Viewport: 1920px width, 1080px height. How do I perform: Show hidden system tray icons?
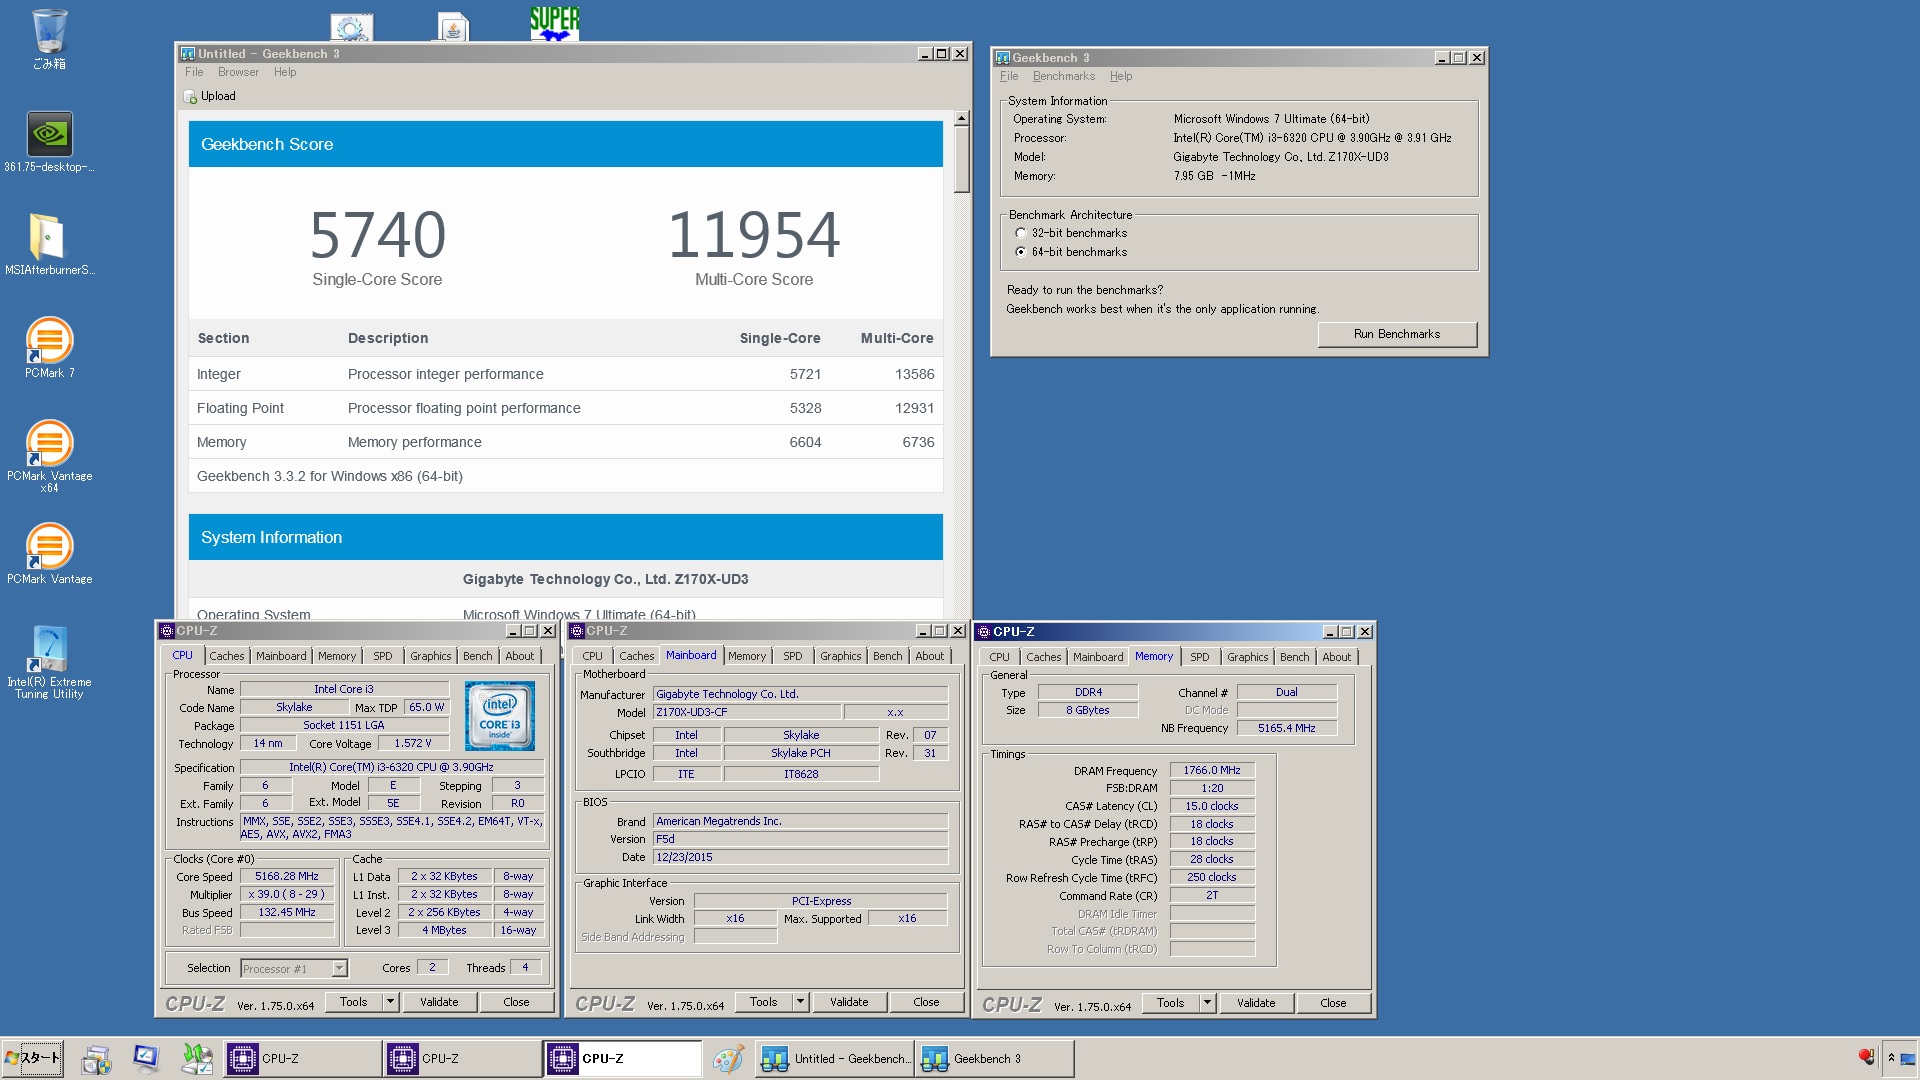point(1891,1057)
